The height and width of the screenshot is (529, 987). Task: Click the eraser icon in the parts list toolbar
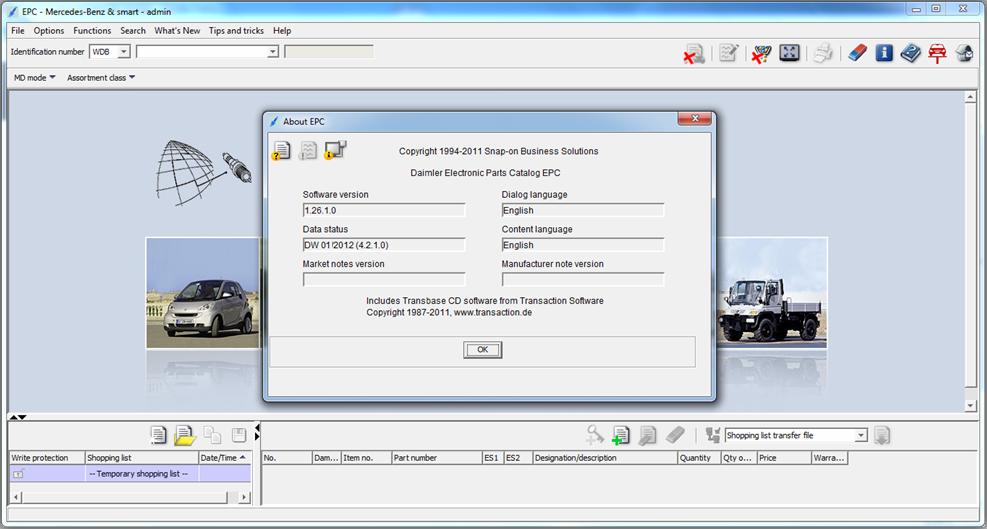pos(674,435)
